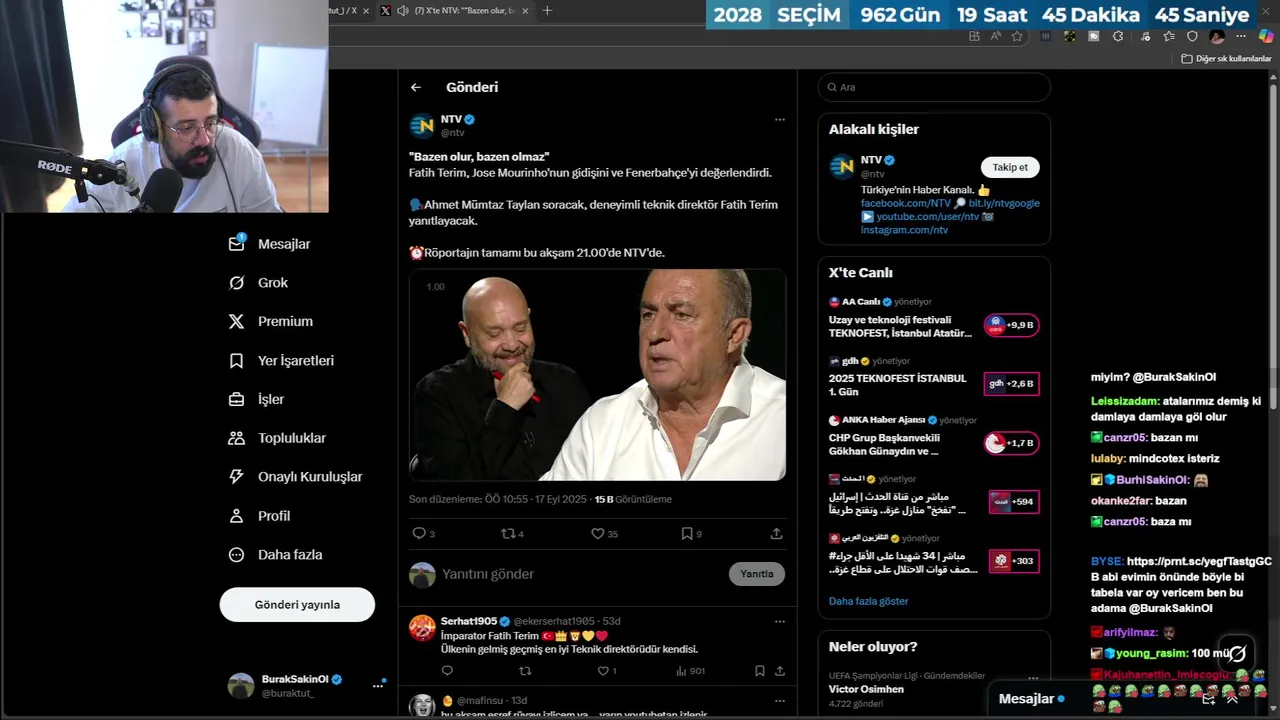Viewport: 1280px width, 720px height.
Task: Expand Daha fazla göster in X'te Canlı
Action: pyautogui.click(x=868, y=601)
